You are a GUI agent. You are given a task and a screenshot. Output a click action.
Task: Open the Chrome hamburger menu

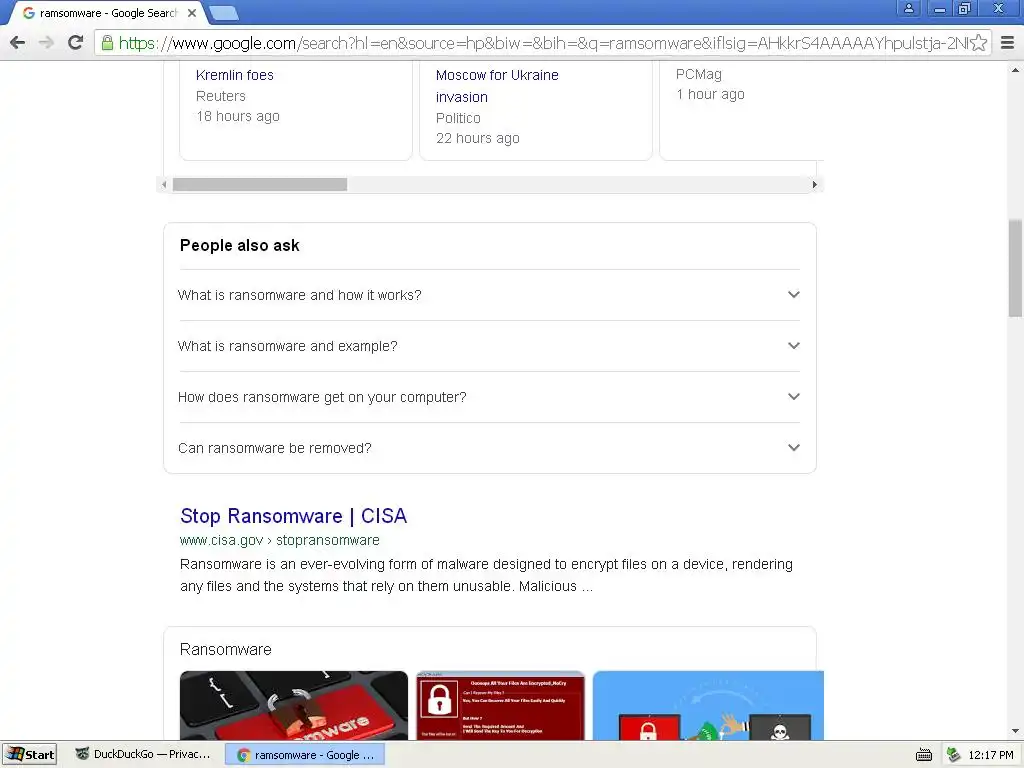(x=1008, y=43)
